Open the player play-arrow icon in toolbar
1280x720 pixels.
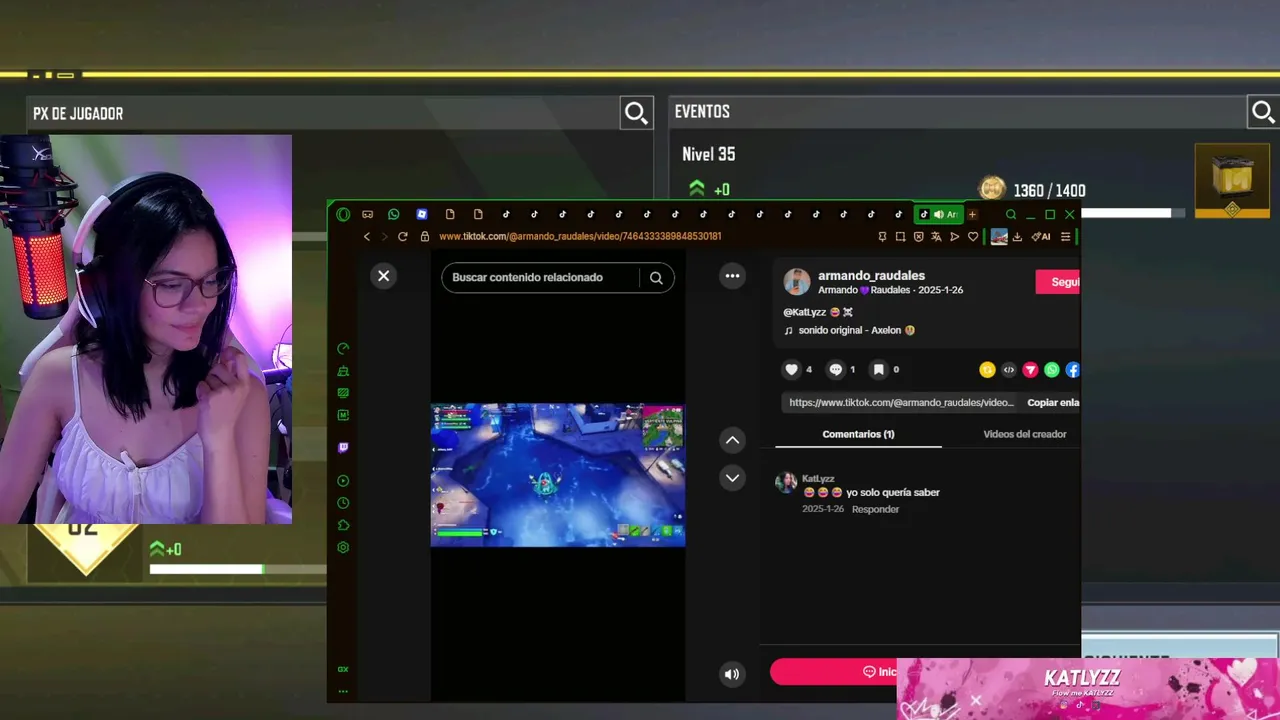pyautogui.click(x=954, y=237)
